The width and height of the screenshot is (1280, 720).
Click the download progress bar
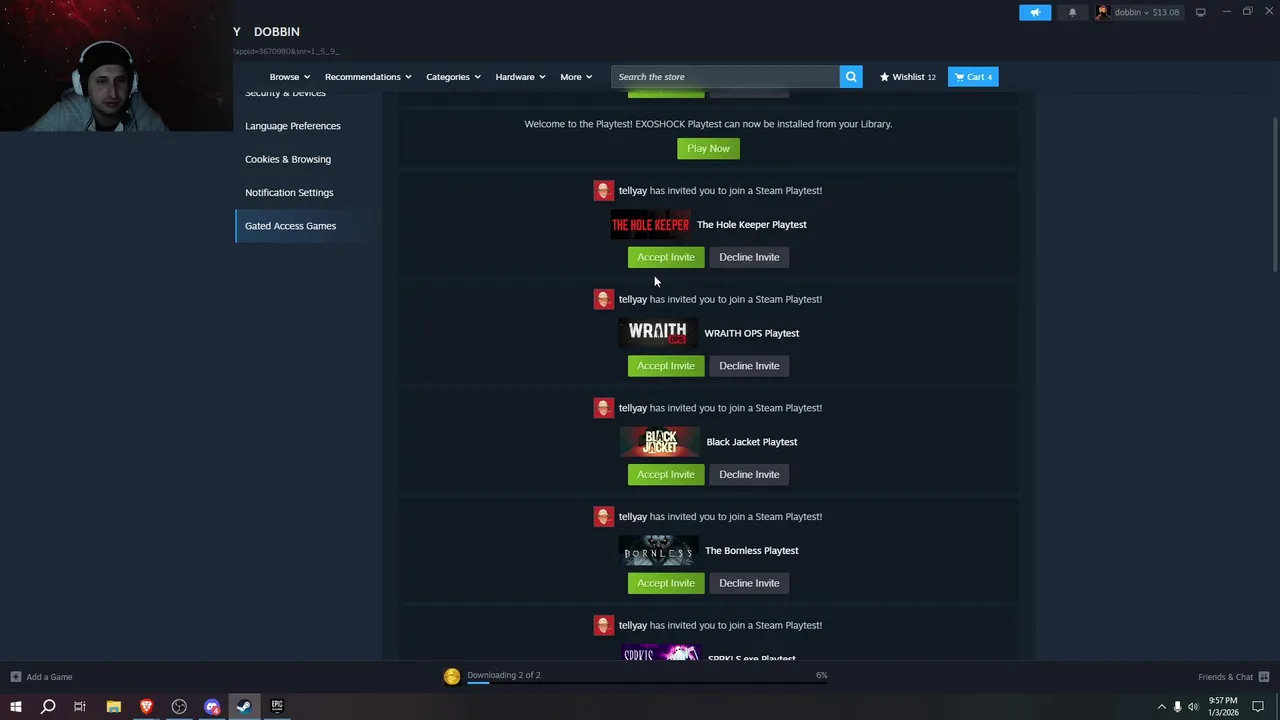tap(647, 683)
